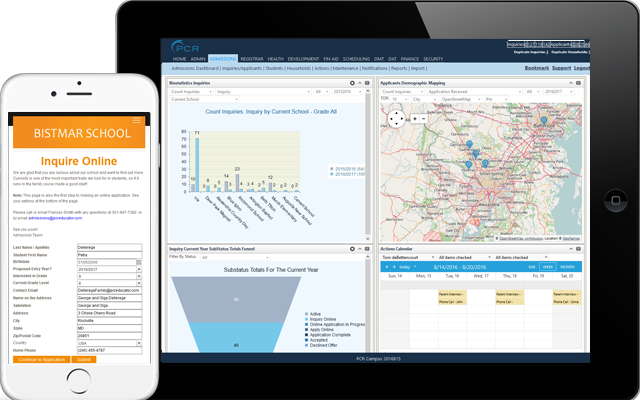The image size is (640, 400).
Task: Collapse the Biostatistics Inquiries panel
Action: pos(360,83)
